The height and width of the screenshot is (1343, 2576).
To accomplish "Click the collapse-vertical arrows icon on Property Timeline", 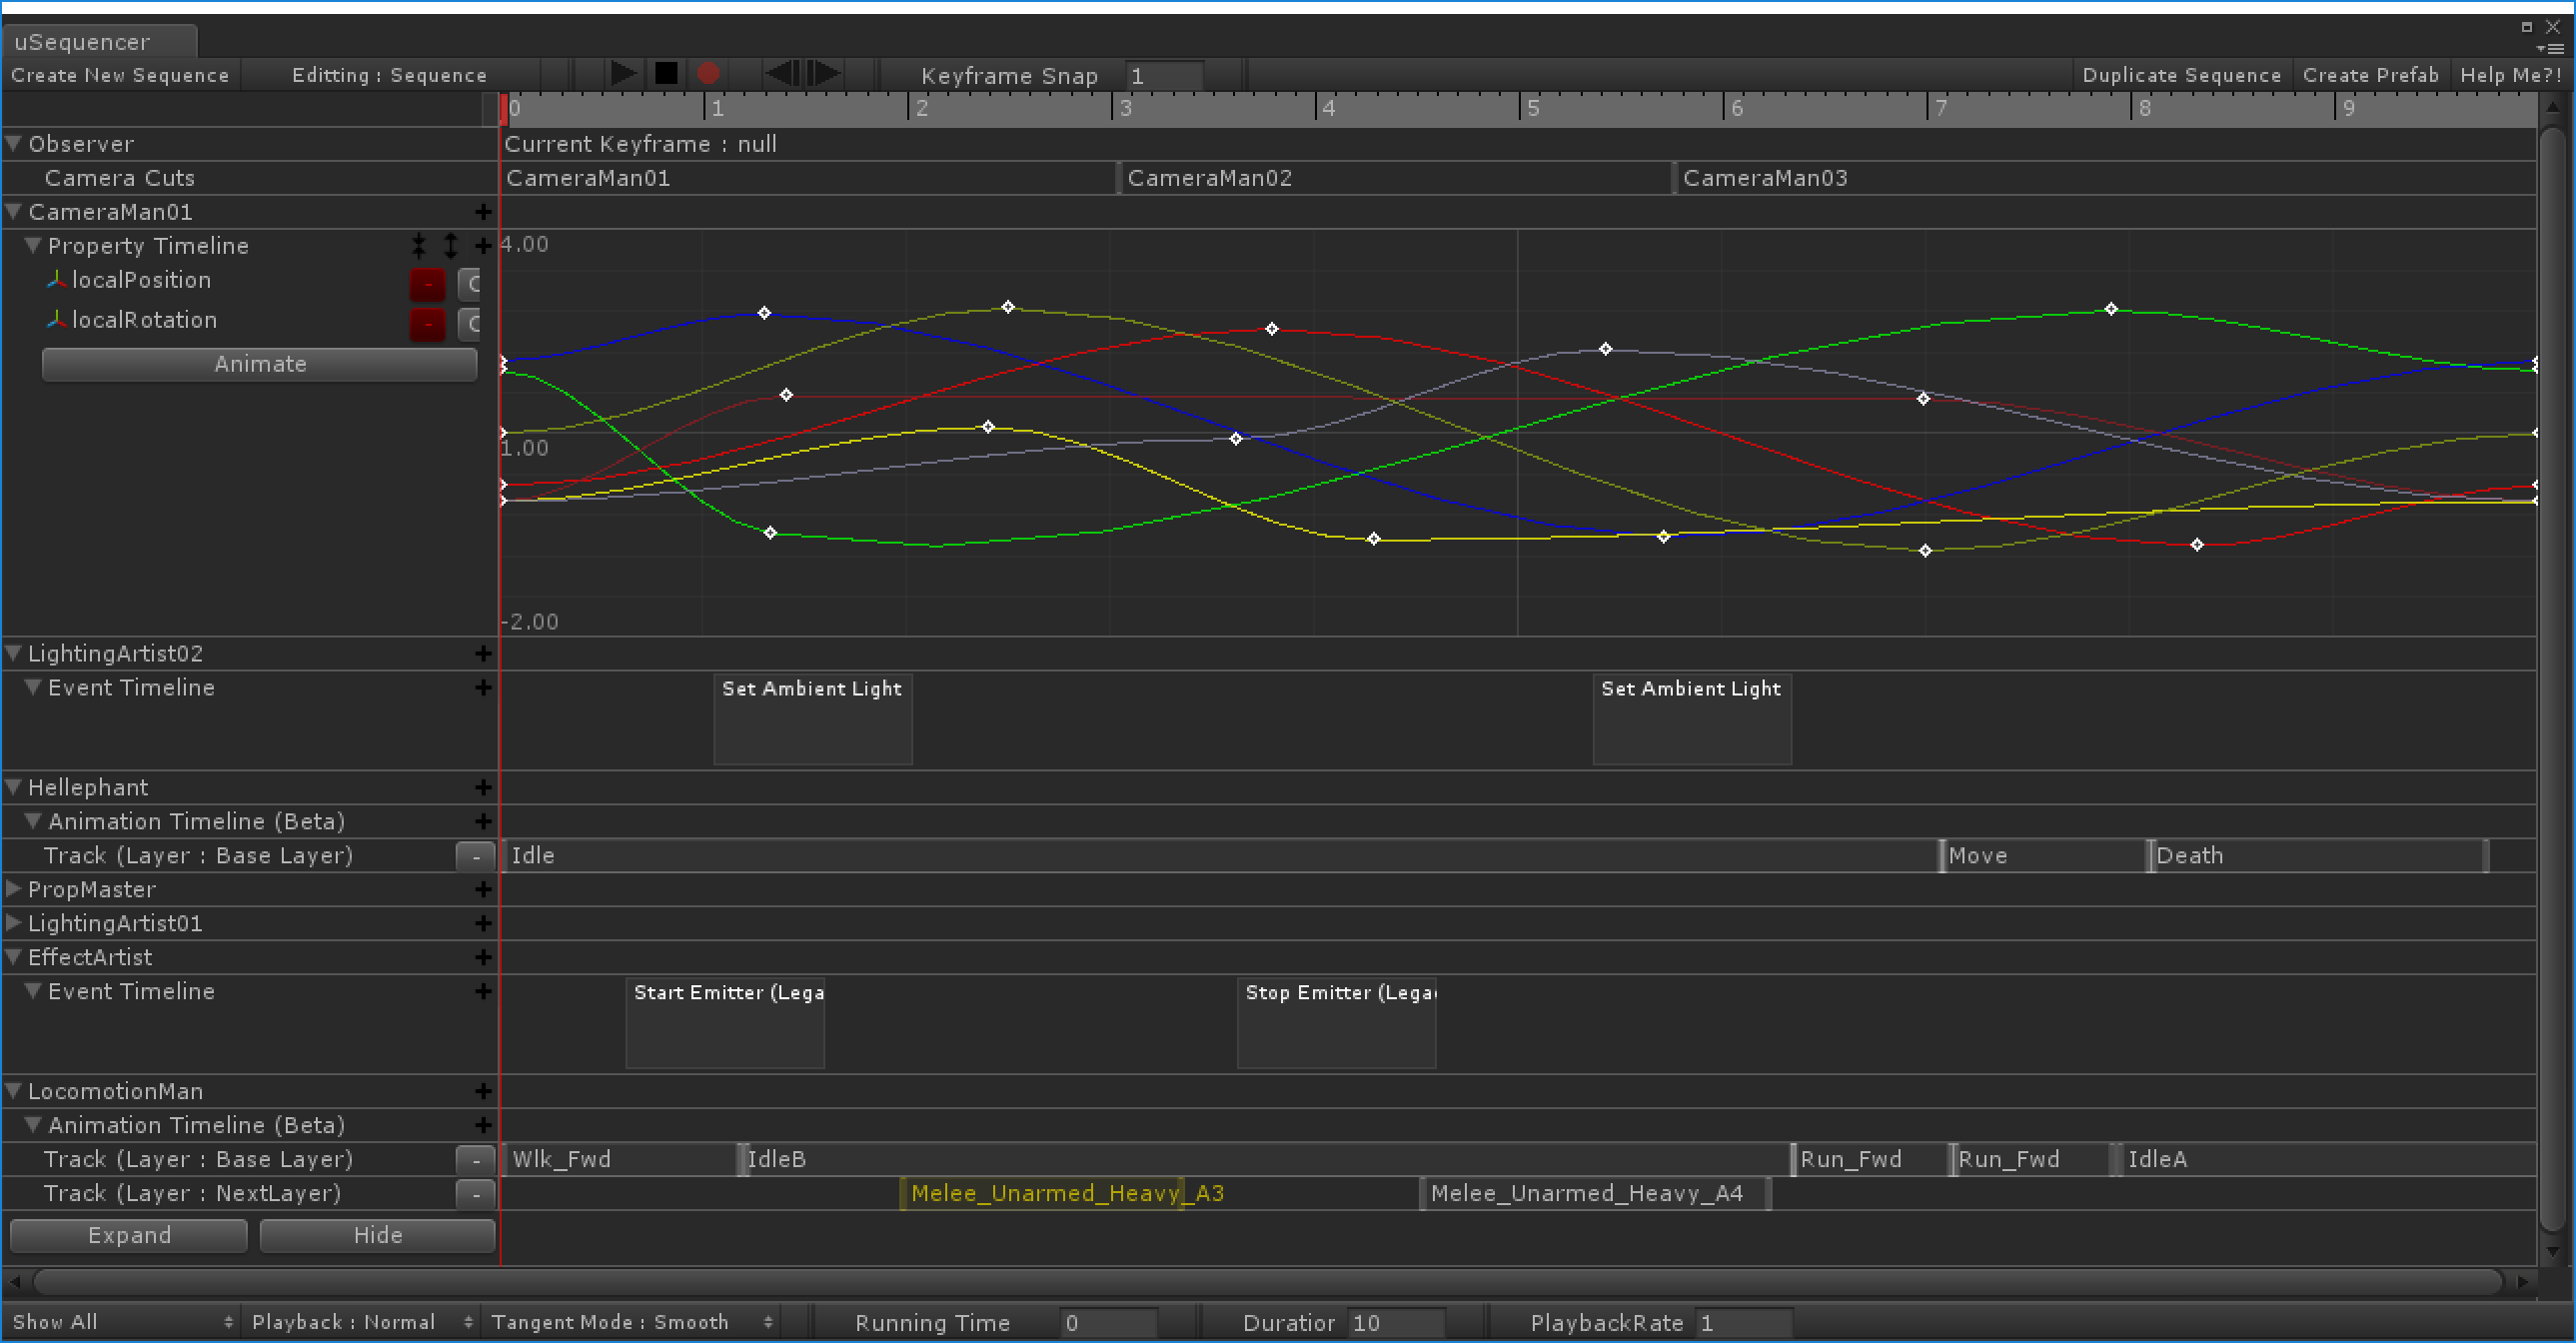I will [x=419, y=245].
